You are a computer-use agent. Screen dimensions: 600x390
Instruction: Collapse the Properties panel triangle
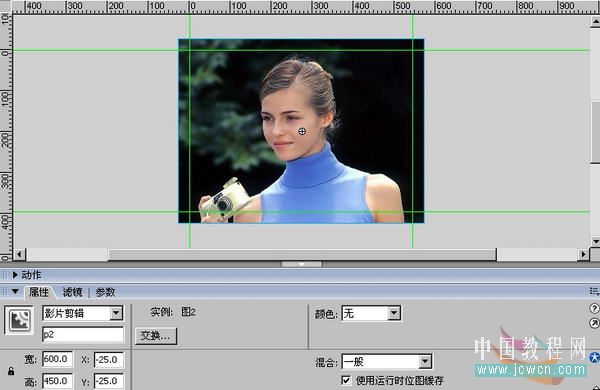coord(15,292)
